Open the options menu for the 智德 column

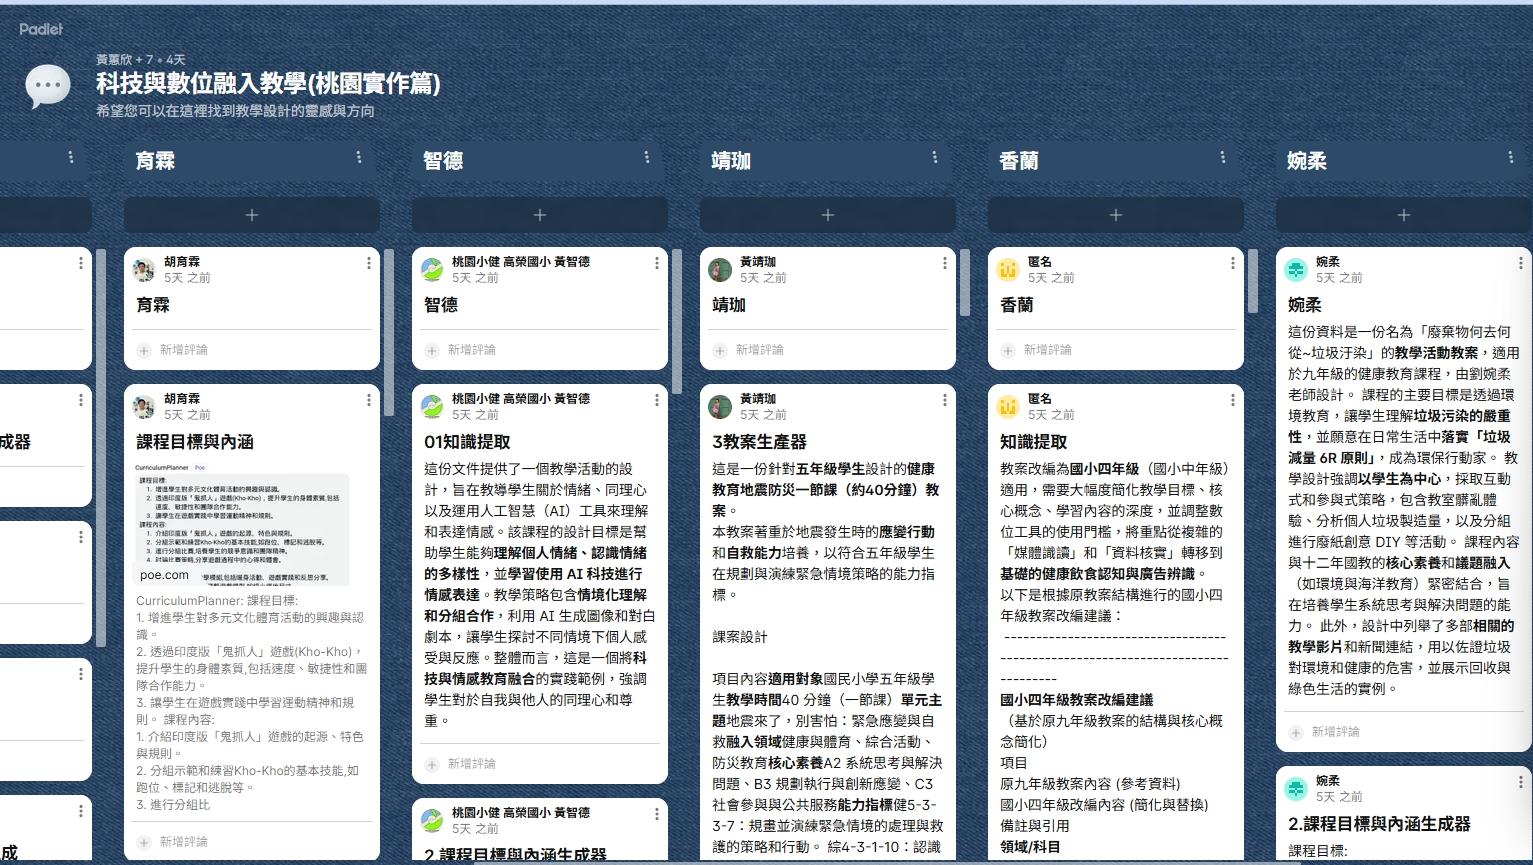(x=646, y=156)
